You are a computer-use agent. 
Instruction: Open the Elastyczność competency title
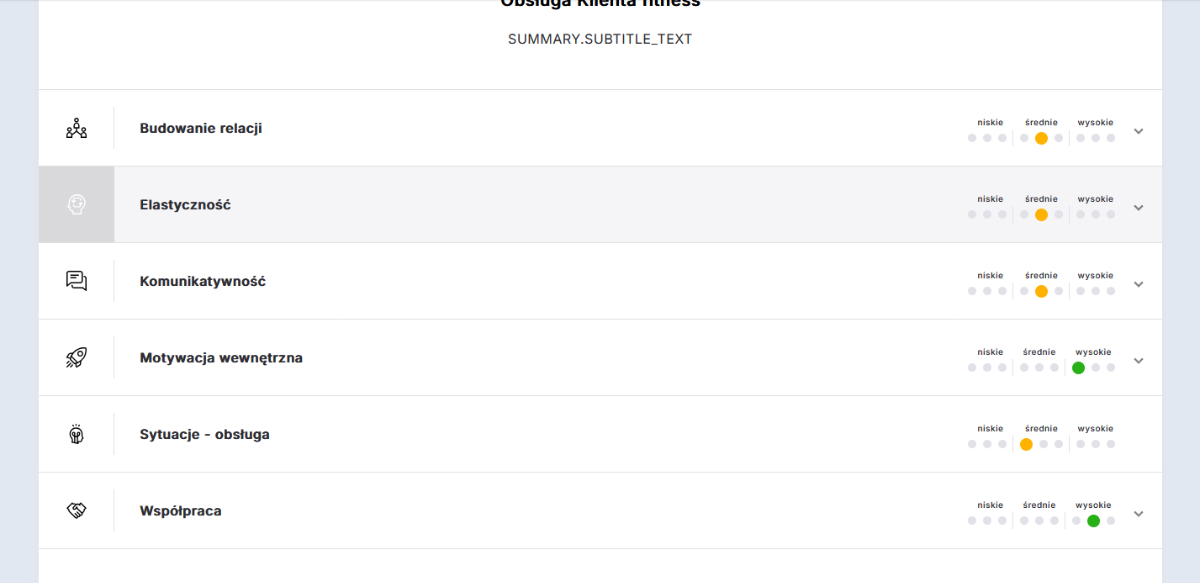pyautogui.click(x=185, y=204)
